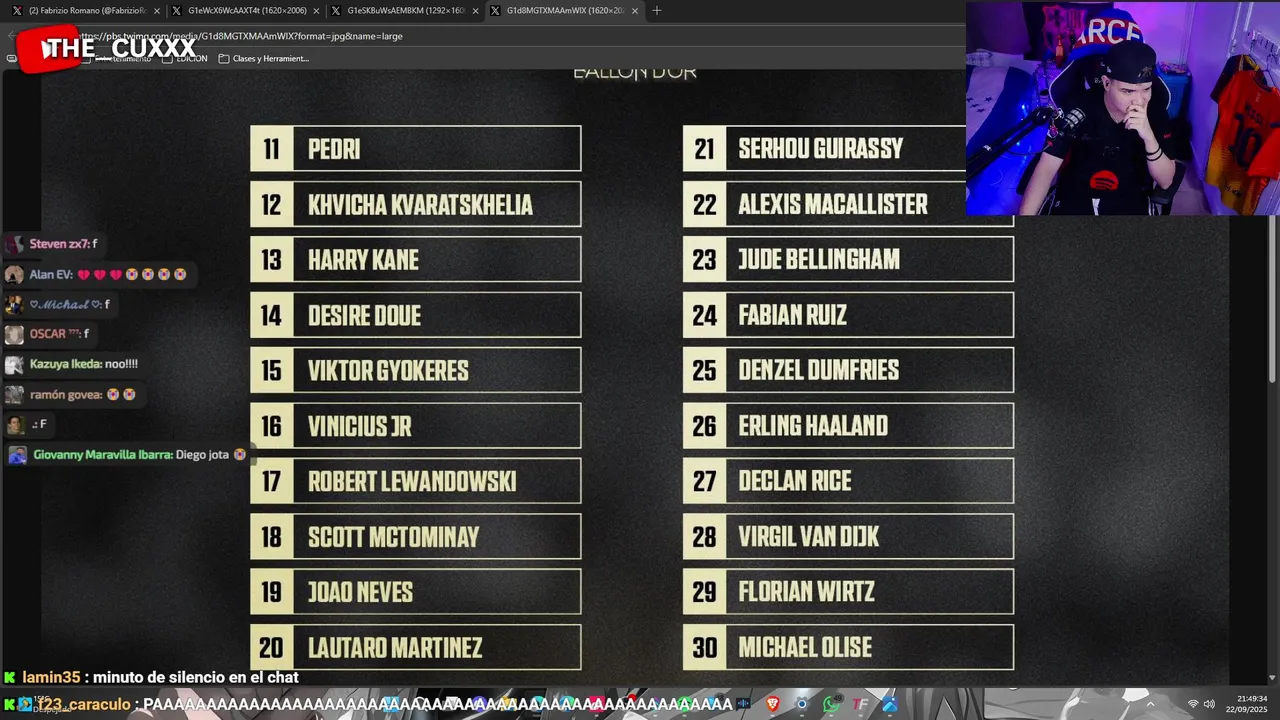Viewport: 1280px width, 720px height.
Task: Click rank 29 FLORIAN WIRTZ
Action: [x=848, y=591]
